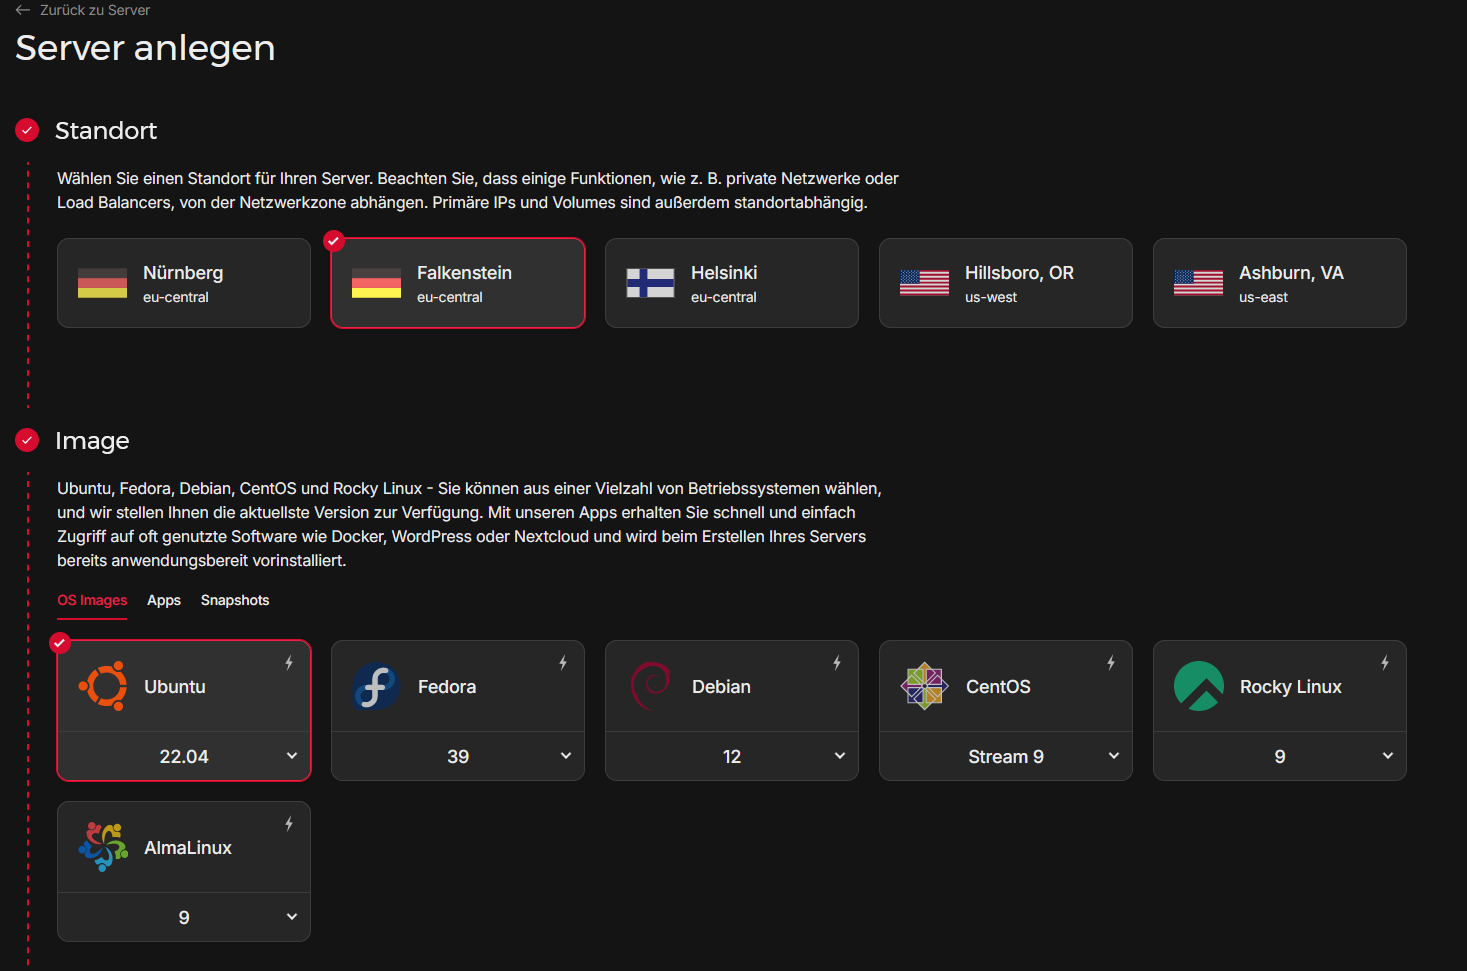The height and width of the screenshot is (971, 1467).
Task: Click the back arrow next to Zurück zu Server
Action: pyautogui.click(x=23, y=10)
